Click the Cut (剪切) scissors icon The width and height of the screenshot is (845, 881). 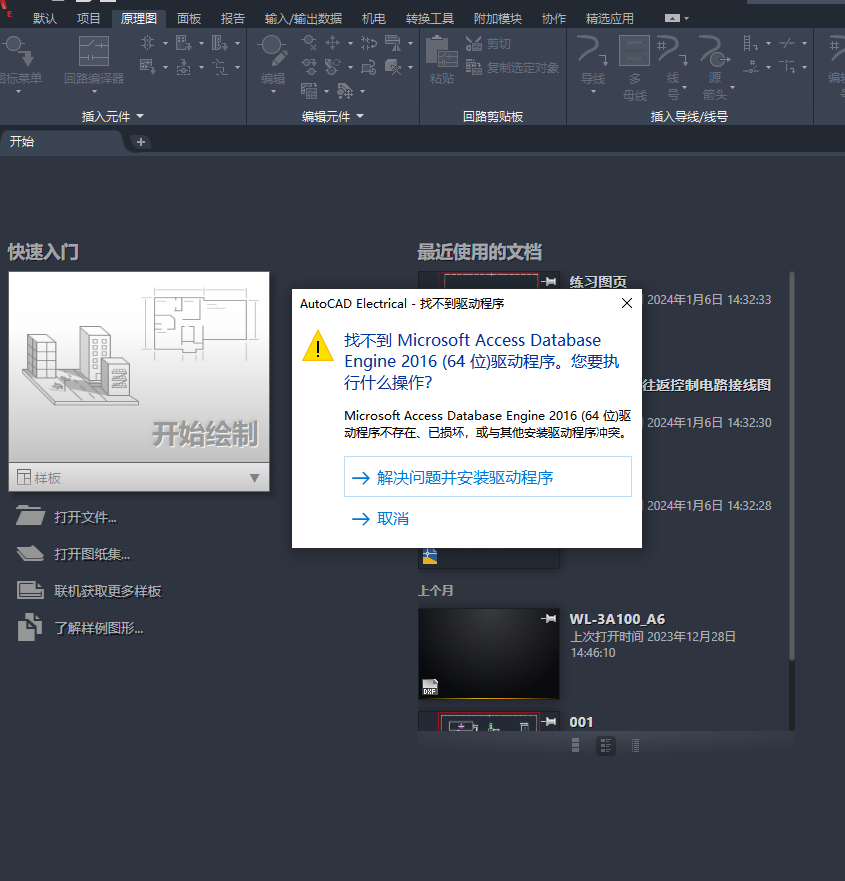[474, 44]
